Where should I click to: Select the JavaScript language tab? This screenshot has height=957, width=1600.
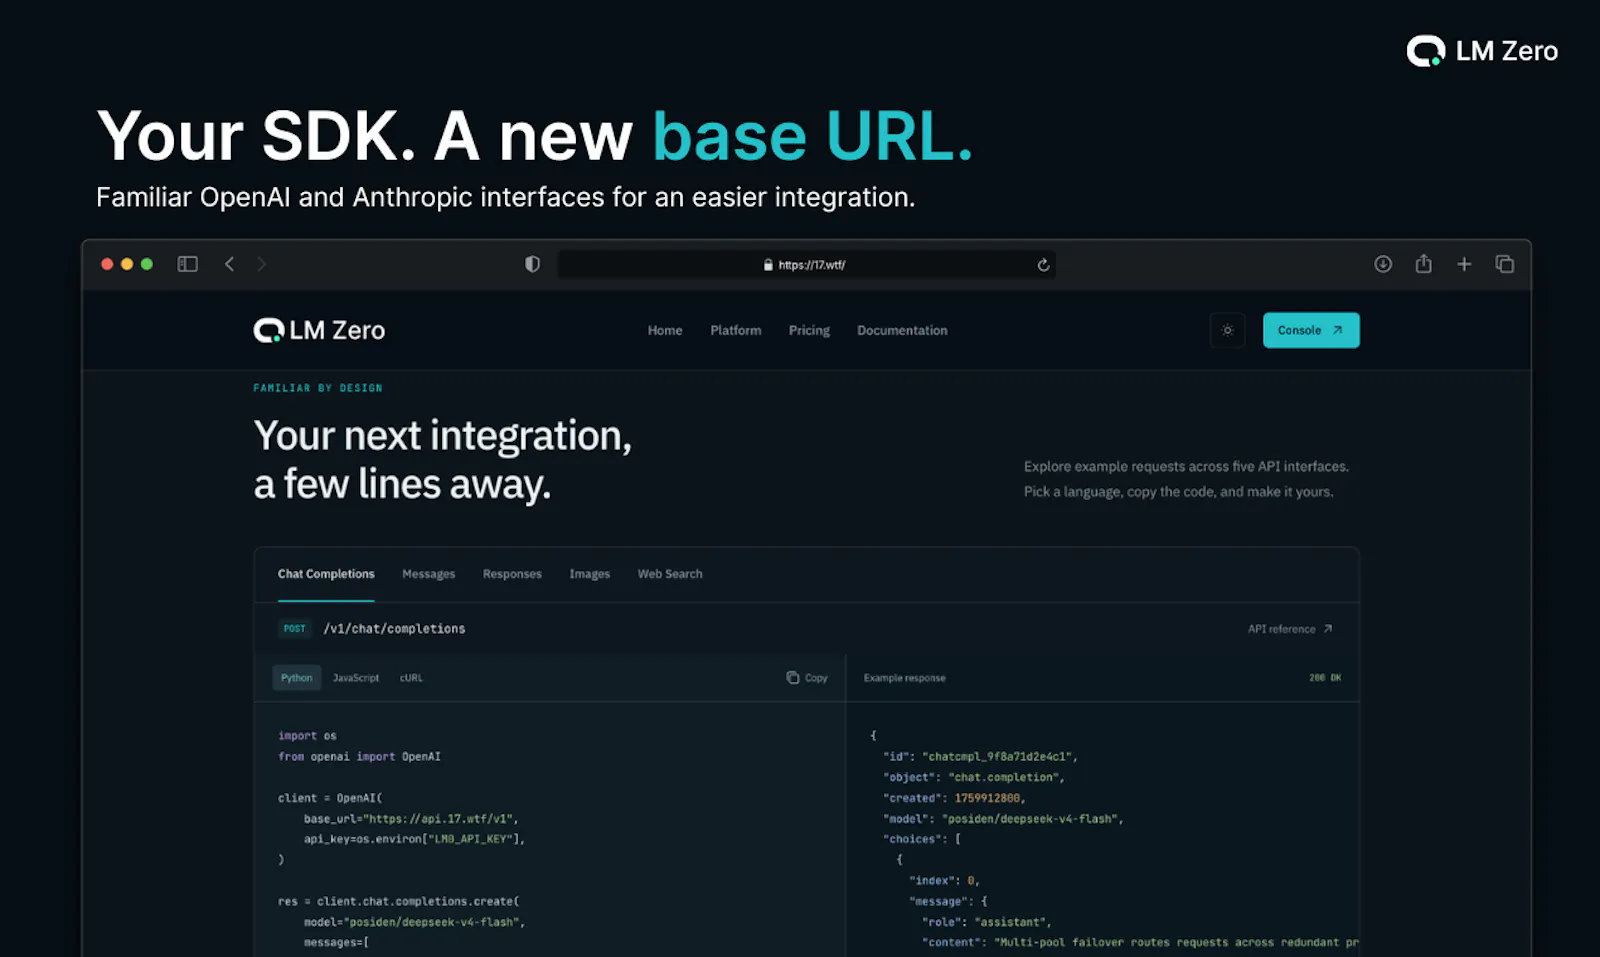click(356, 678)
